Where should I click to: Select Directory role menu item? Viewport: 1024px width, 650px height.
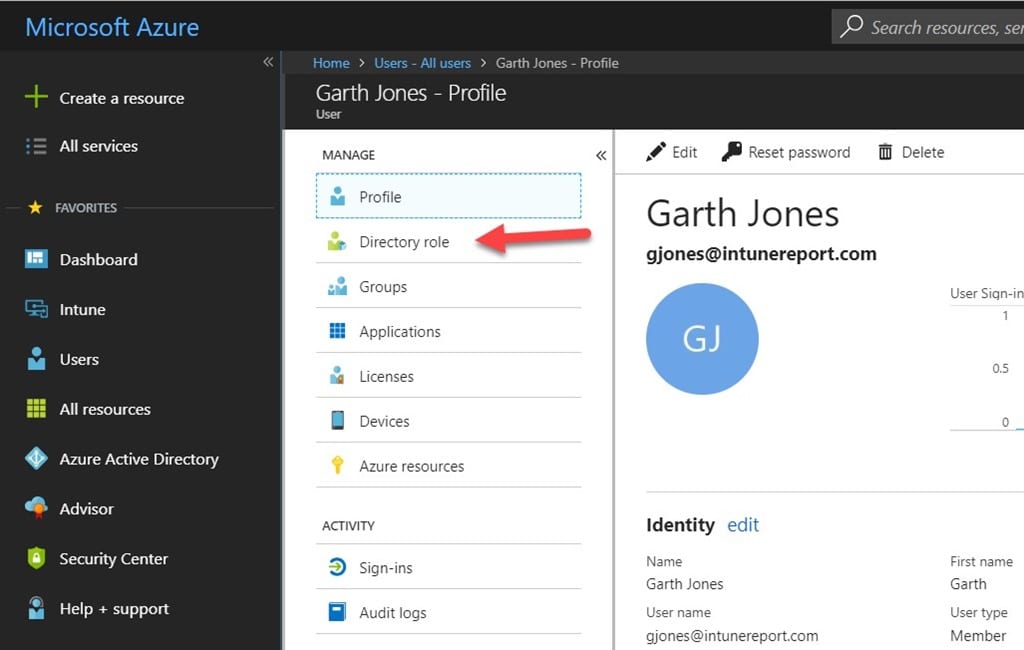tap(448, 241)
